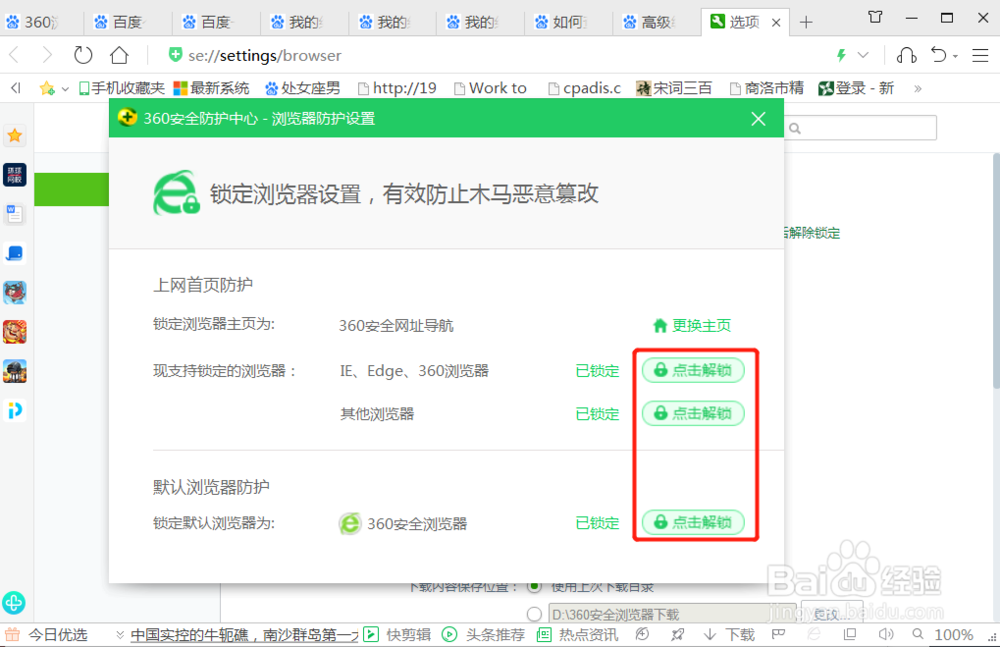The height and width of the screenshot is (647, 1000).
Task: Close the 360 protection settings dialog
Action: (758, 119)
